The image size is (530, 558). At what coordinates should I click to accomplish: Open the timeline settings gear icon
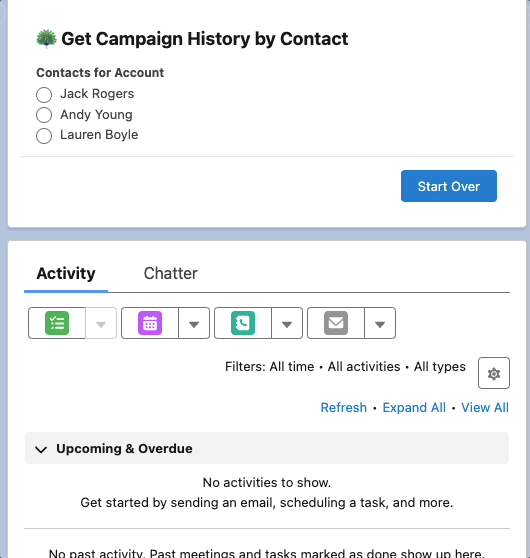[x=494, y=373]
